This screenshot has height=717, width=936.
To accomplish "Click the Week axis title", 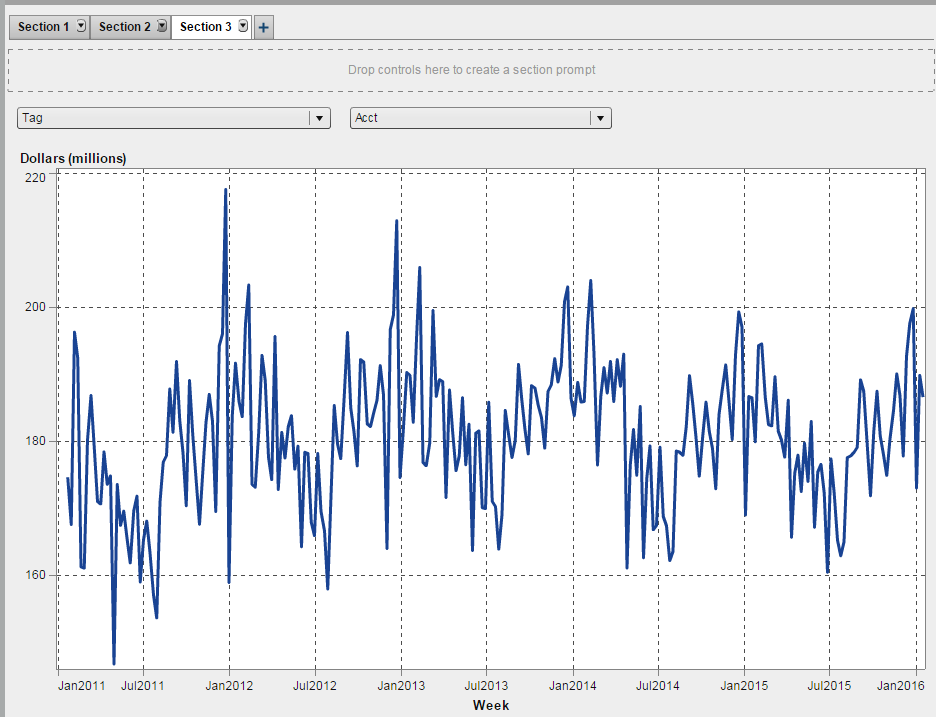I will (x=490, y=705).
